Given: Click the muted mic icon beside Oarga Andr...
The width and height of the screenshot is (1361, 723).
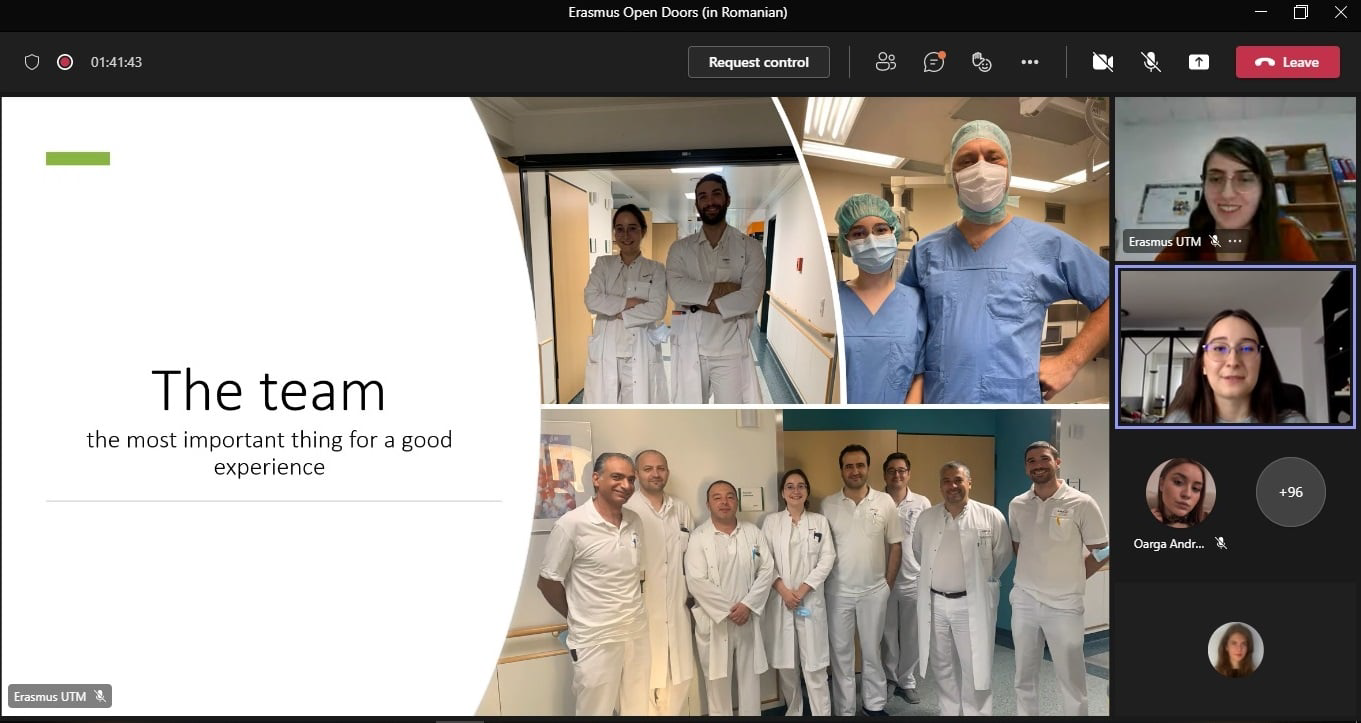Looking at the screenshot, I should tap(1221, 543).
